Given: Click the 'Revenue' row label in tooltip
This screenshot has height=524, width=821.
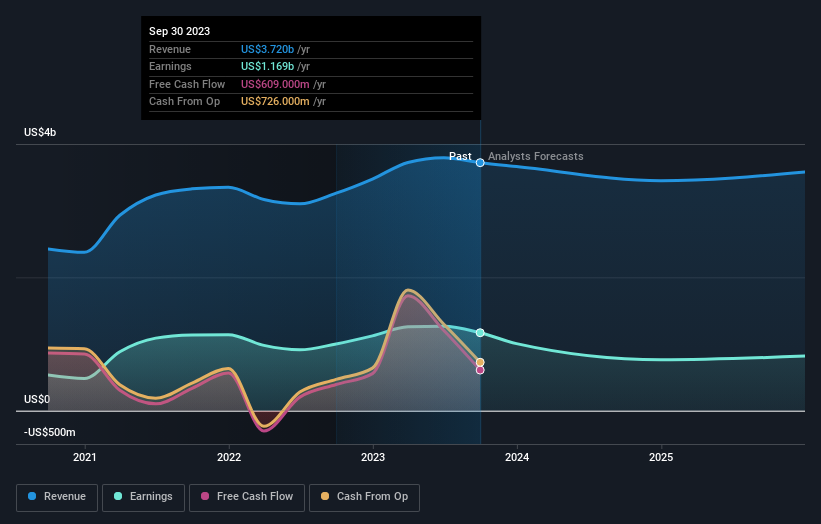Looking at the screenshot, I should 170,49.
